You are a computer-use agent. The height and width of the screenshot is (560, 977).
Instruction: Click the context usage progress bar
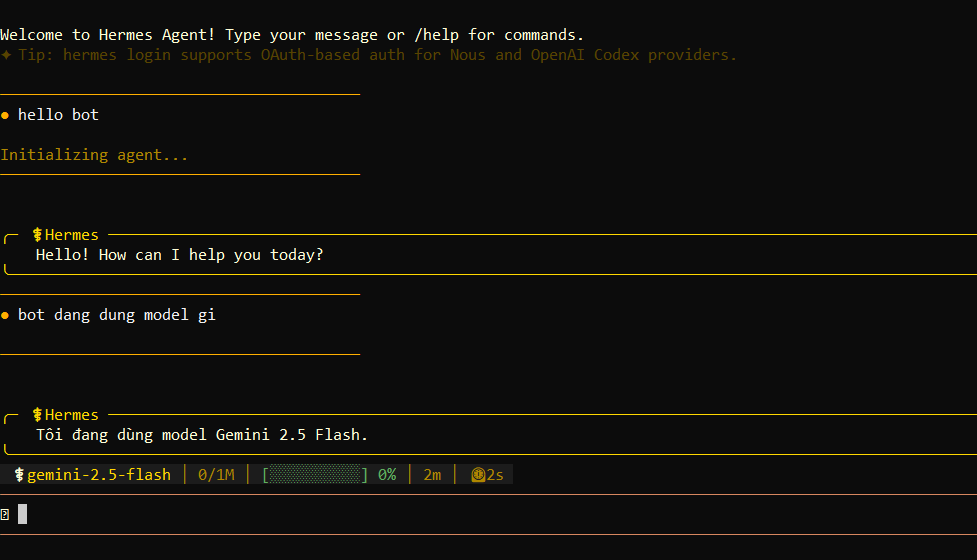315,475
